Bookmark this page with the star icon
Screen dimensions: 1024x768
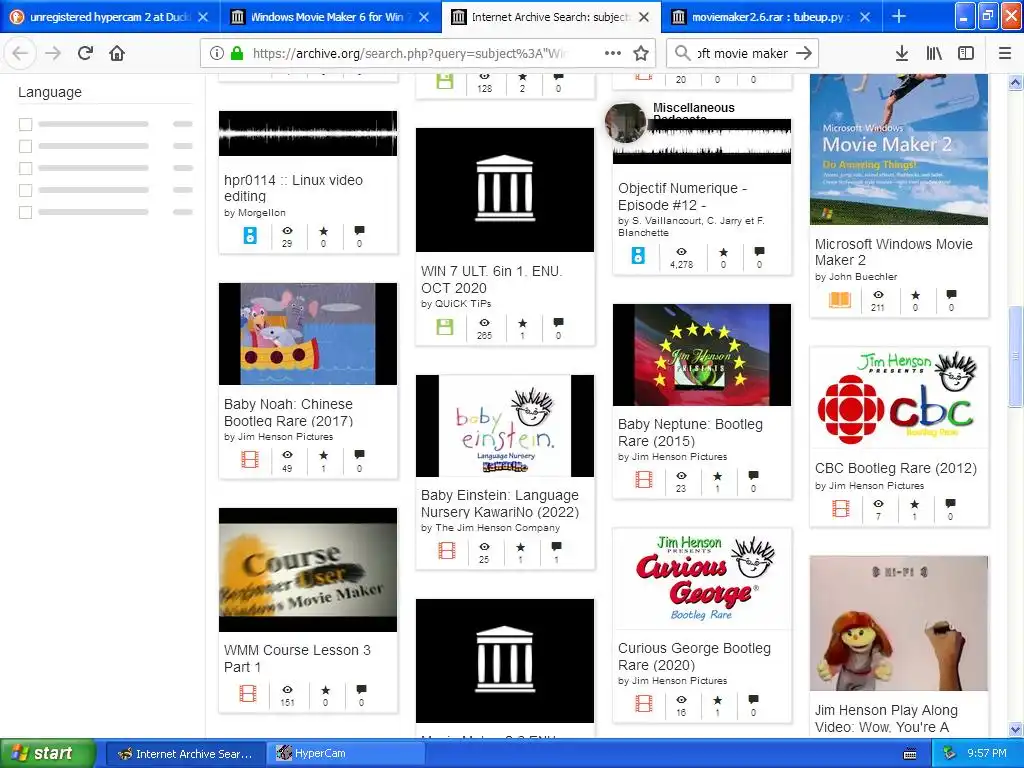click(641, 53)
